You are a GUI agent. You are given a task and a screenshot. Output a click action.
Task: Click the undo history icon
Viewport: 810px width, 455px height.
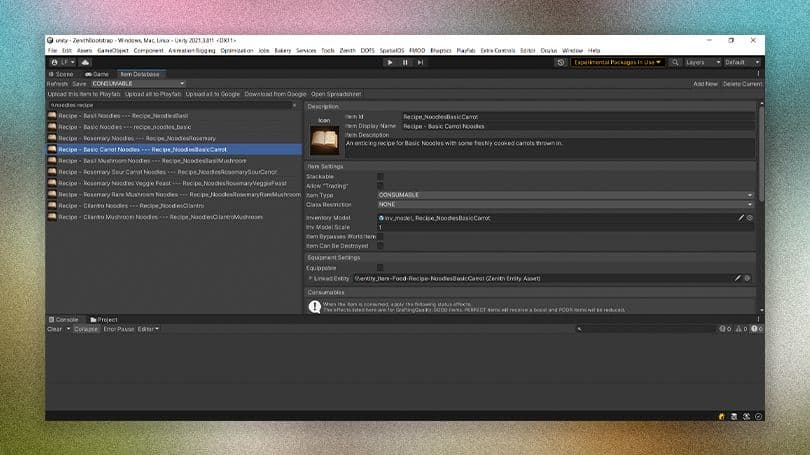[560, 62]
